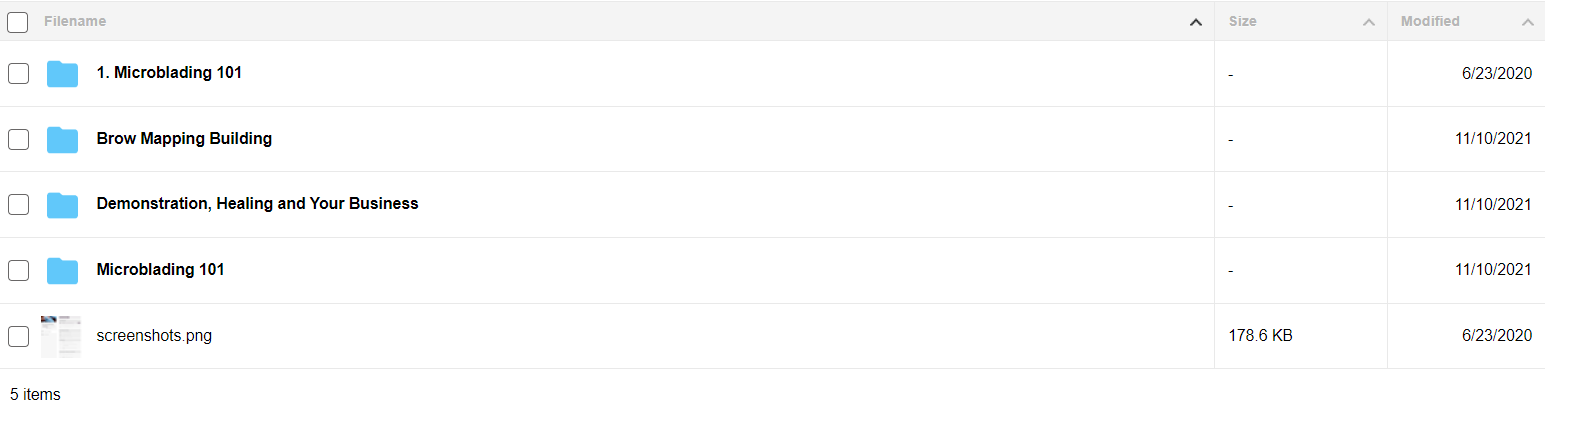This screenshot has height=422, width=1581.
Task: Click the Modified column sort chevron
Action: tap(1528, 22)
